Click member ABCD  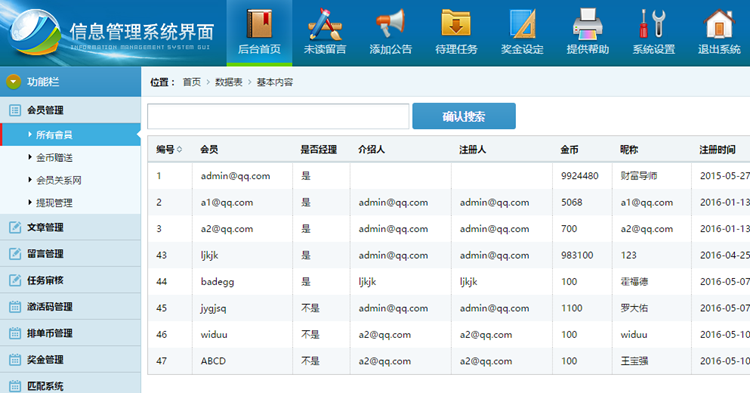(x=213, y=361)
